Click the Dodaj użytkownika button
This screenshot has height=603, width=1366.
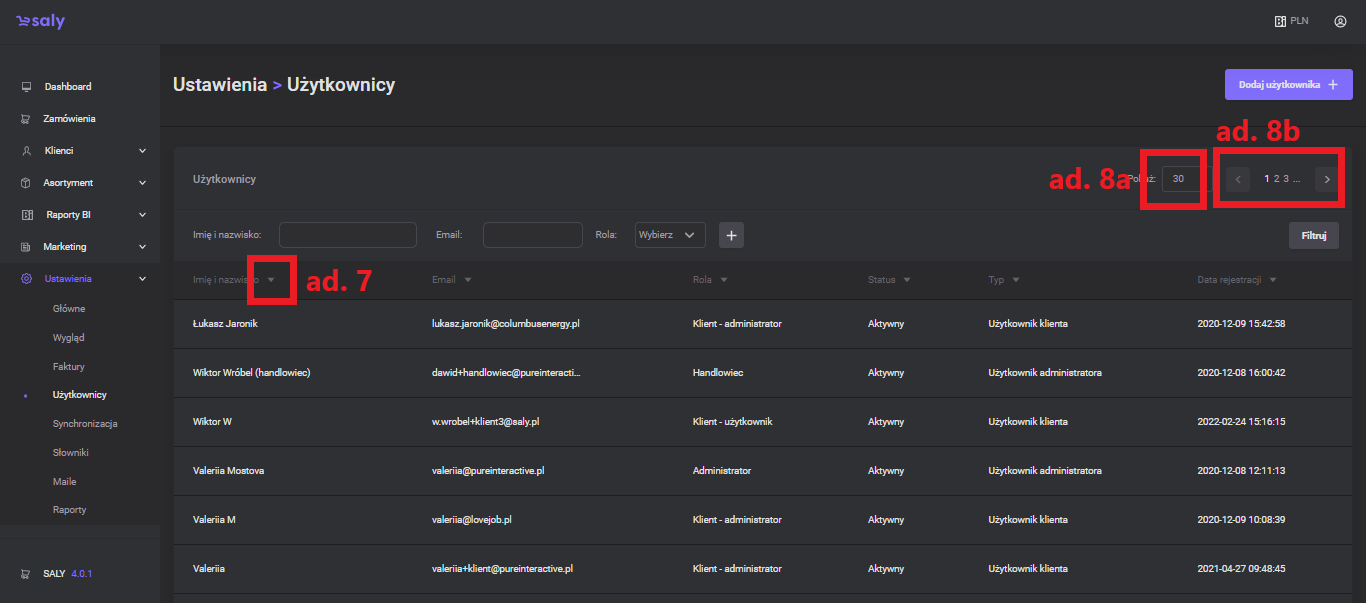tap(1288, 85)
